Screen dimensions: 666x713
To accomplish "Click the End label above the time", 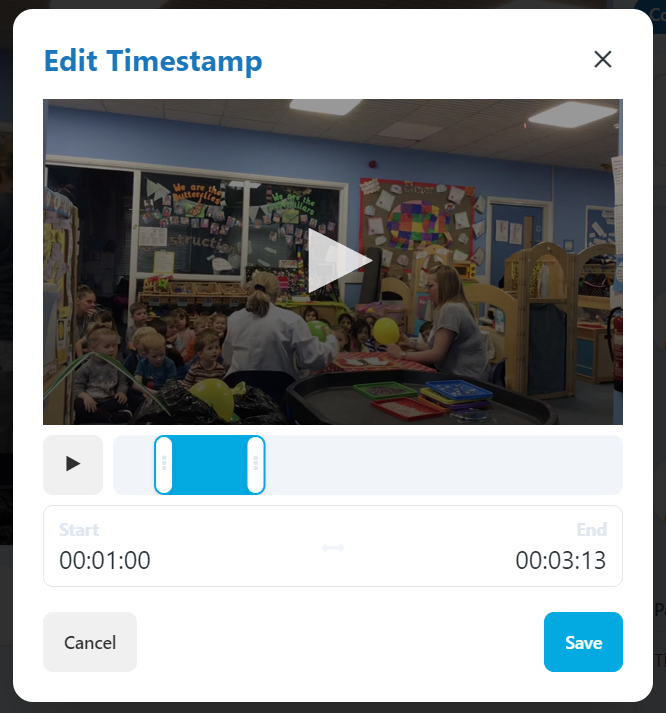I will [x=592, y=530].
